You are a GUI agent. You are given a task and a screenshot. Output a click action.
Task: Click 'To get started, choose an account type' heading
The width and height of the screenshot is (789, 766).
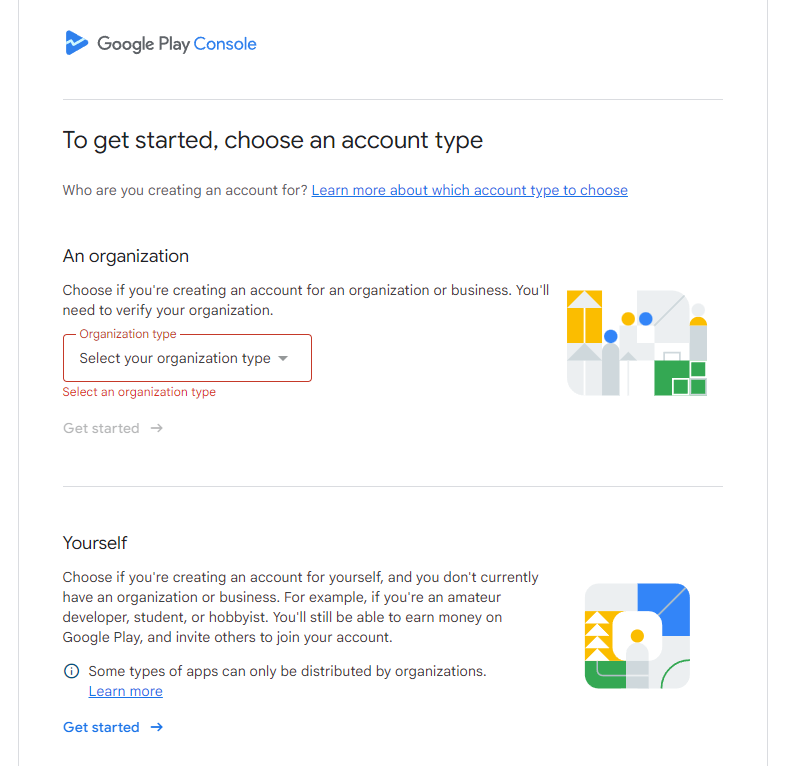(272, 140)
